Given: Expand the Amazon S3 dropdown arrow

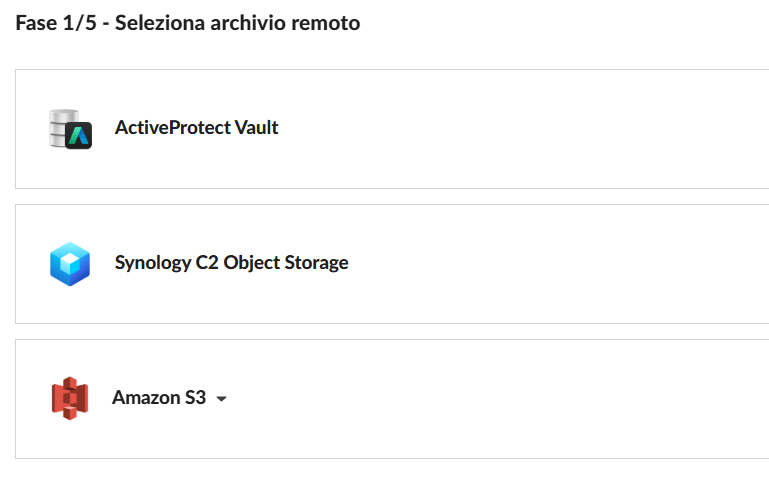Looking at the screenshot, I should coord(222,399).
